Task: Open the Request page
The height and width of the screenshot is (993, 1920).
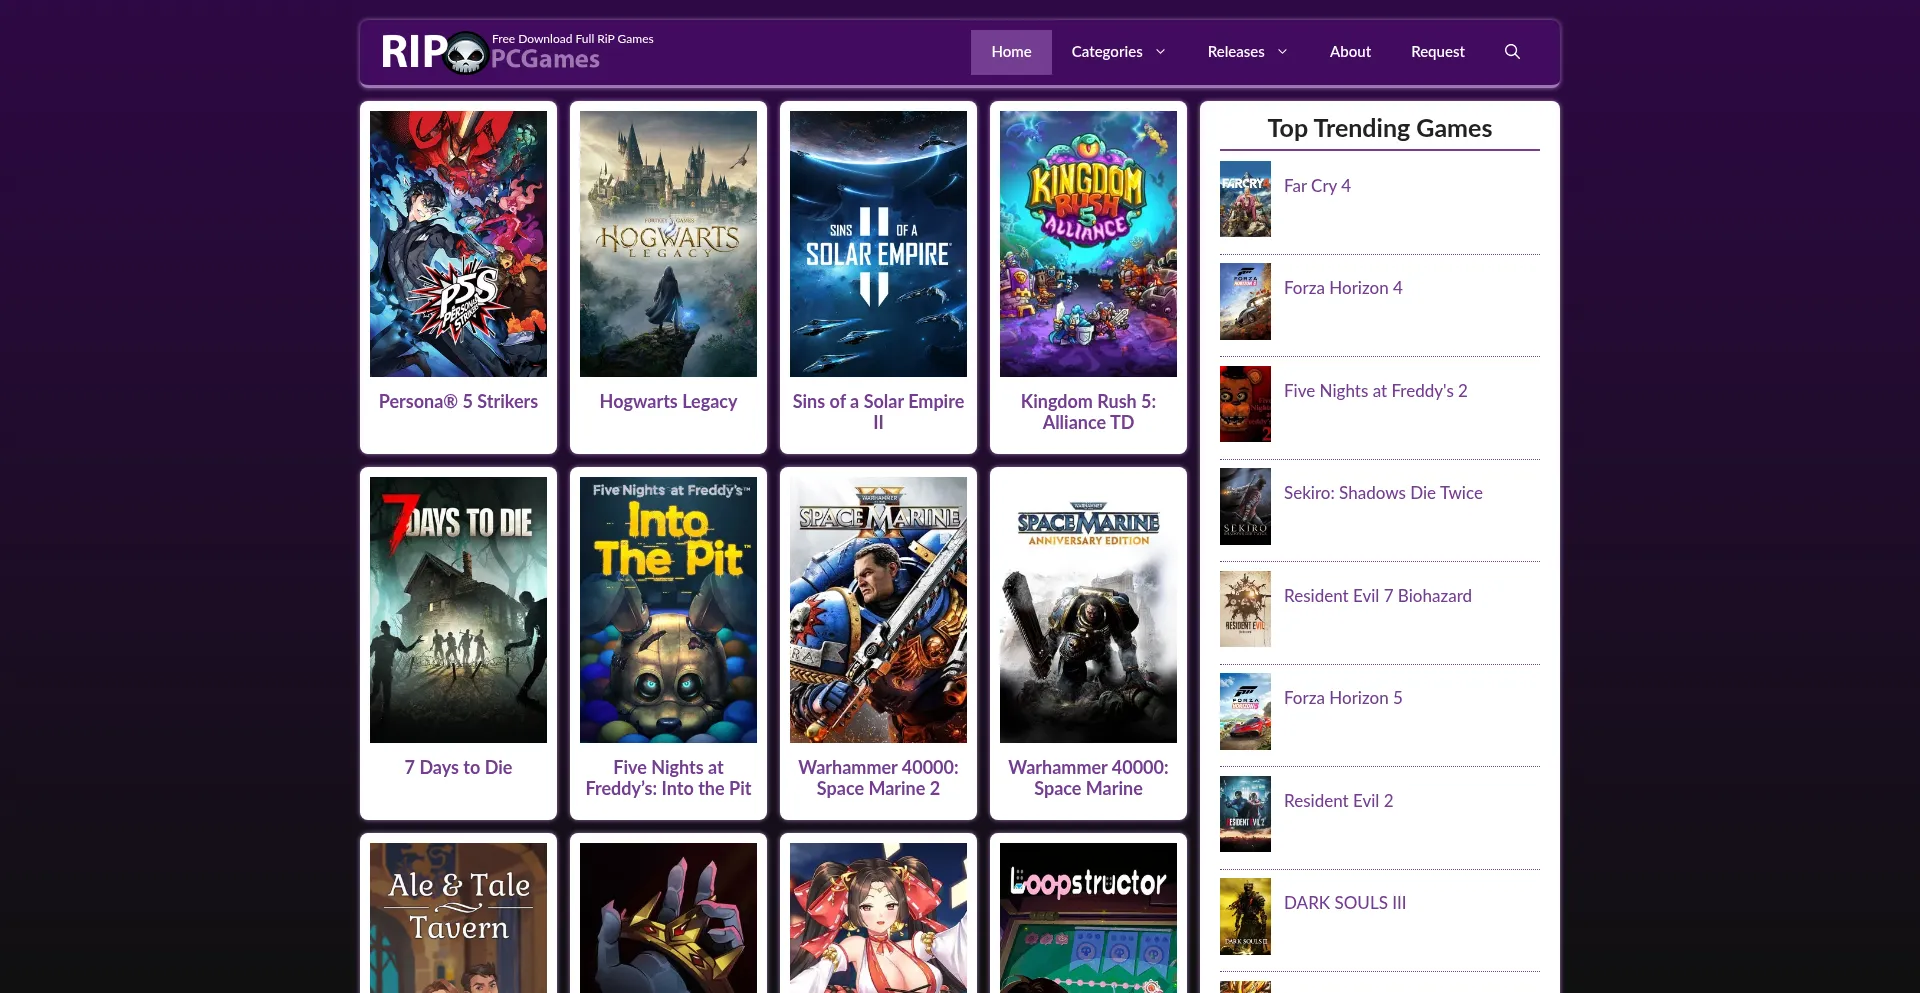Action: [1437, 52]
